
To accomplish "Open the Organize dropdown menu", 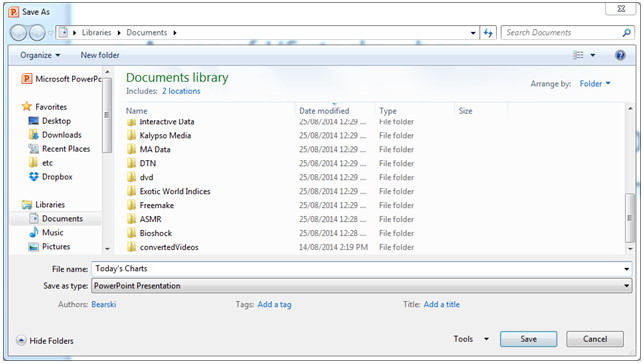I will pos(40,55).
